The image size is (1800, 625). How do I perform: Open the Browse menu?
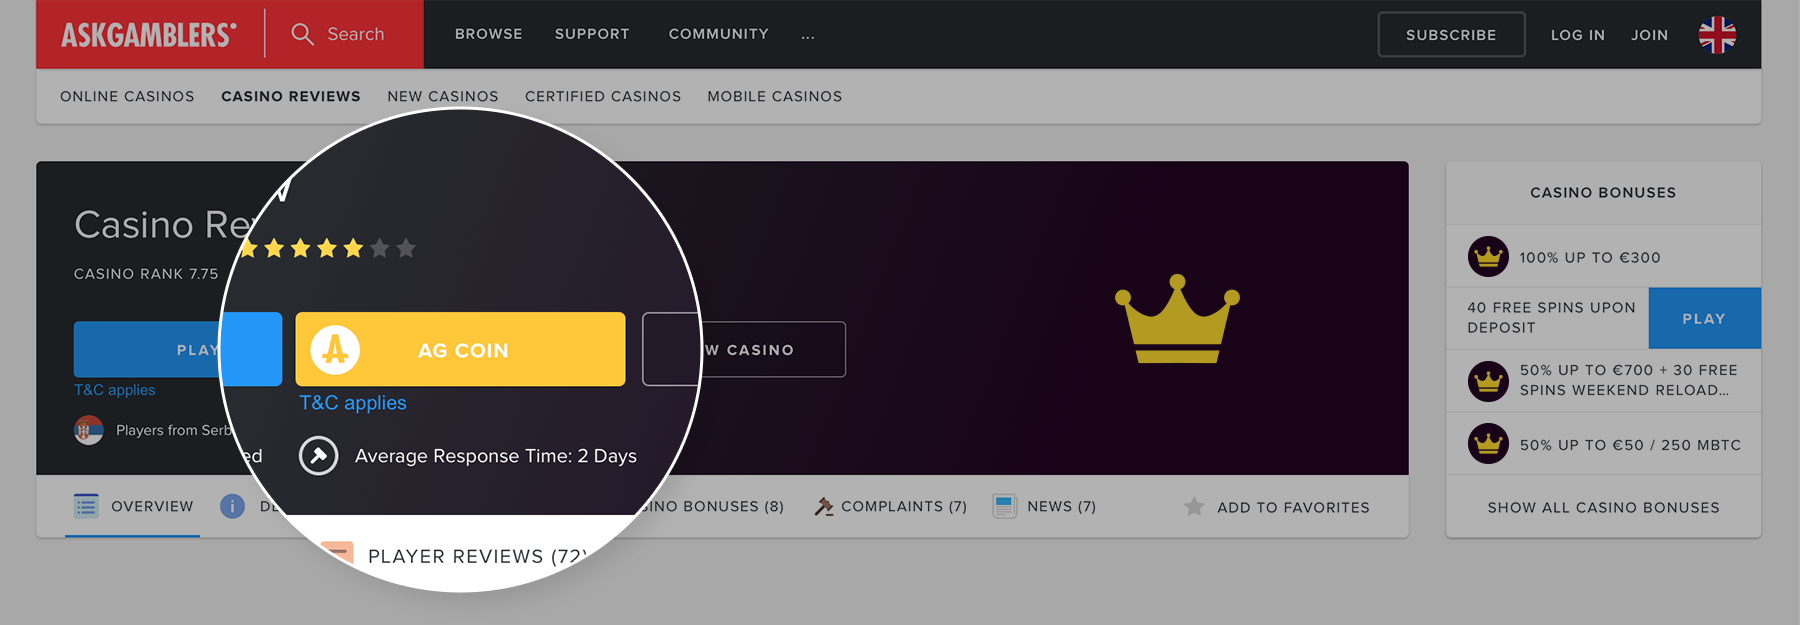[489, 34]
